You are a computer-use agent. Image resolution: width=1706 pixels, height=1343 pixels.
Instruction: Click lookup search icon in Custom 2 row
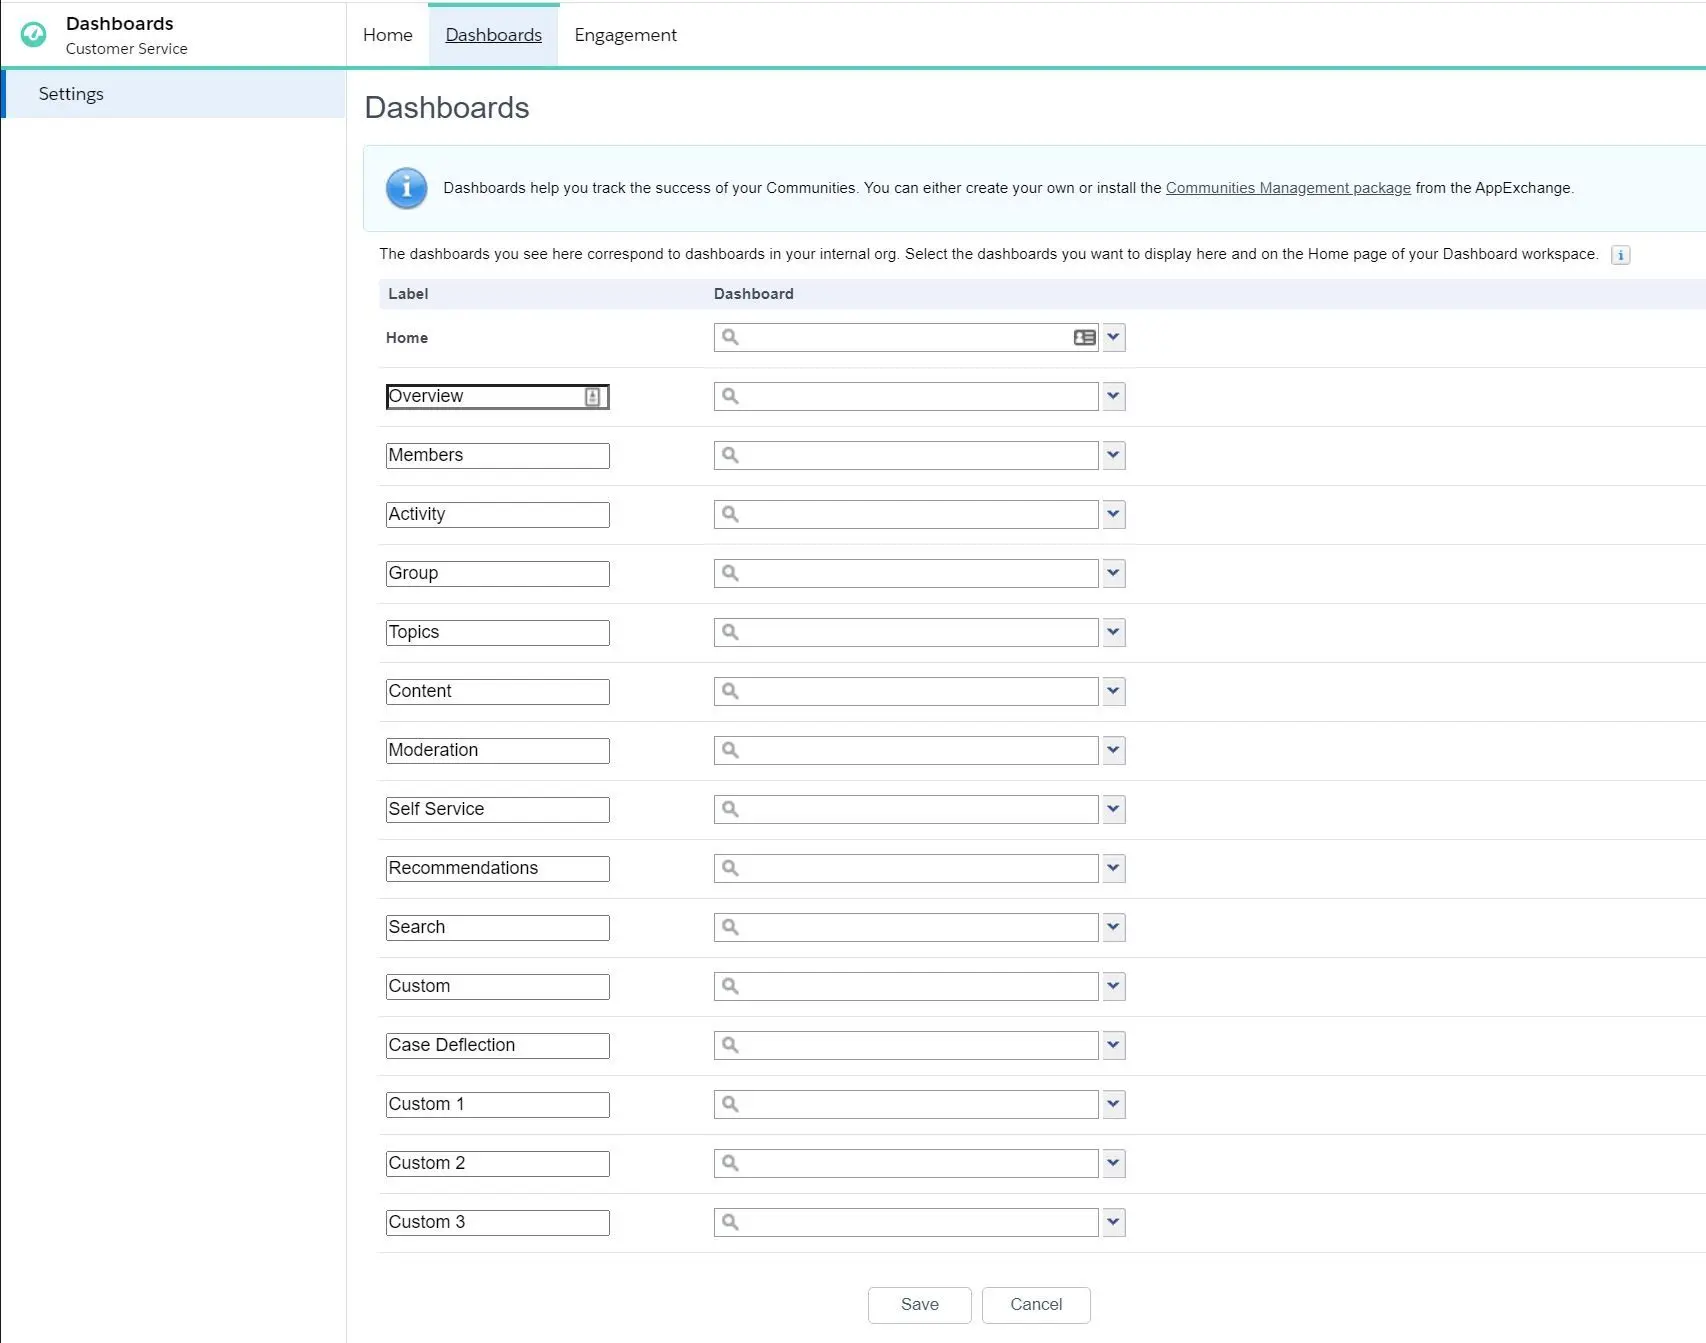pos(730,1163)
